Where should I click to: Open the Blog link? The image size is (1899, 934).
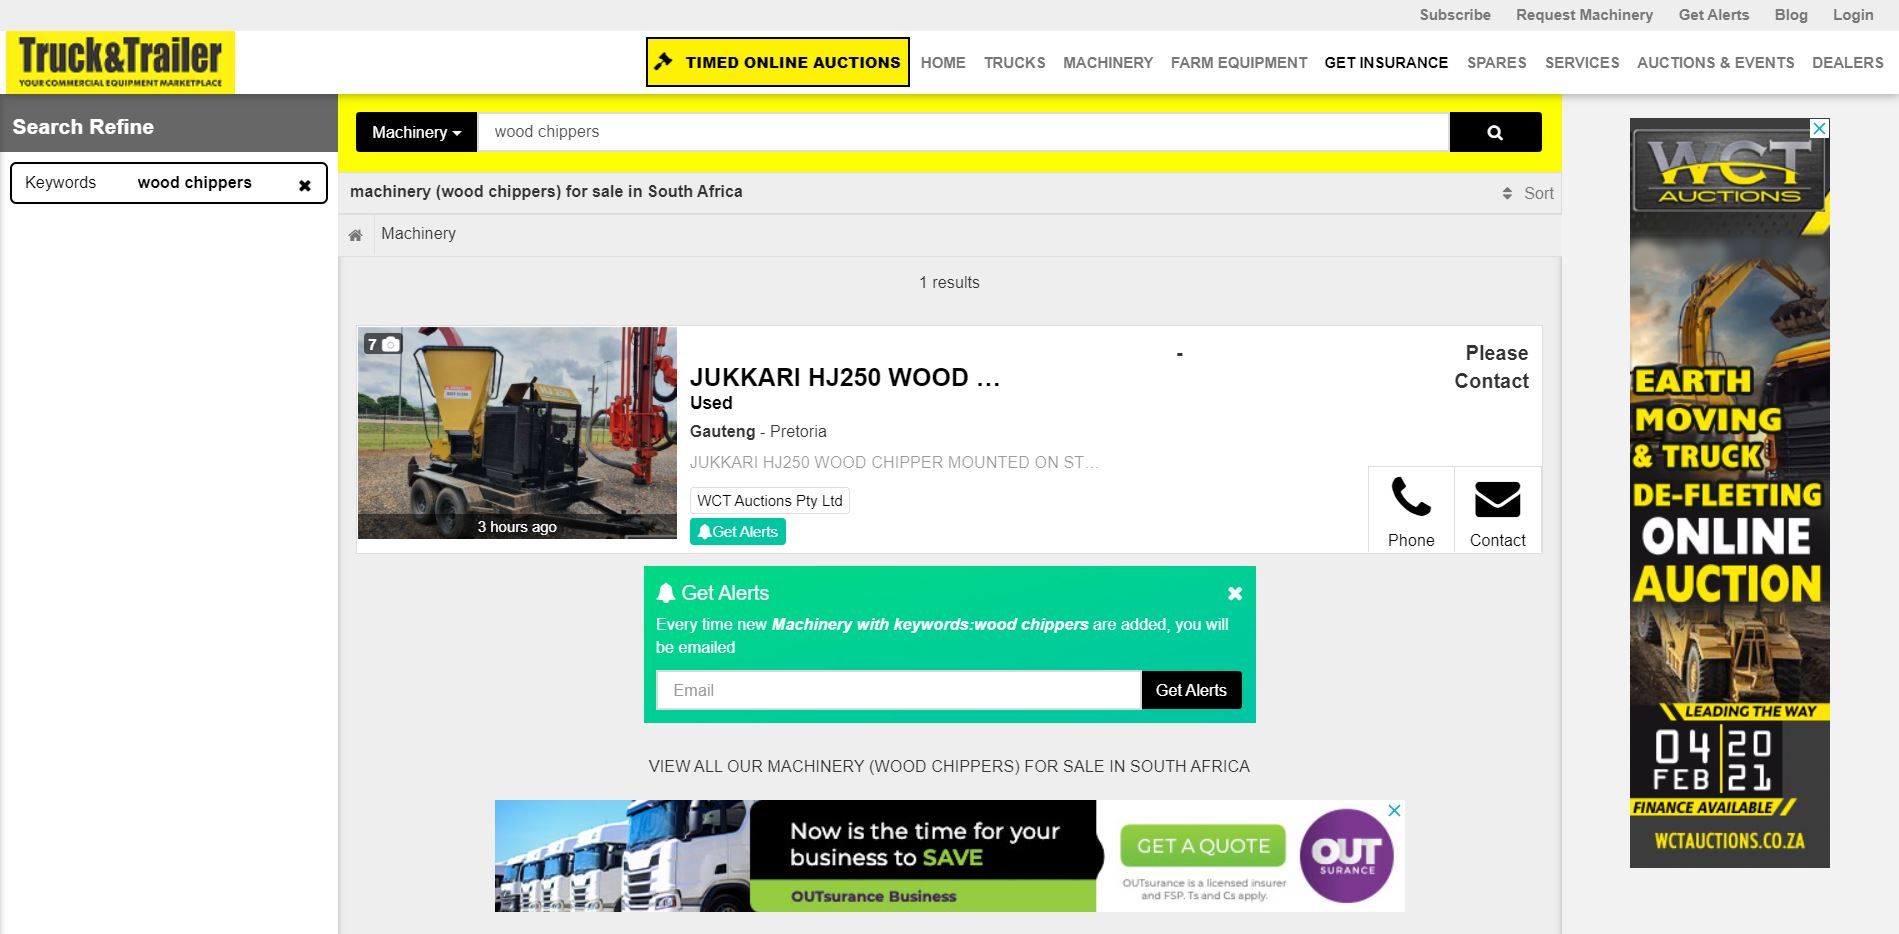point(1791,15)
